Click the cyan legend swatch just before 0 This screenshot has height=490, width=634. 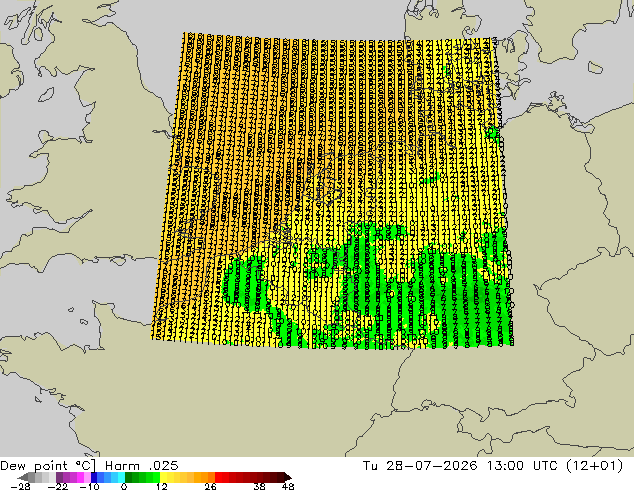tap(121, 477)
